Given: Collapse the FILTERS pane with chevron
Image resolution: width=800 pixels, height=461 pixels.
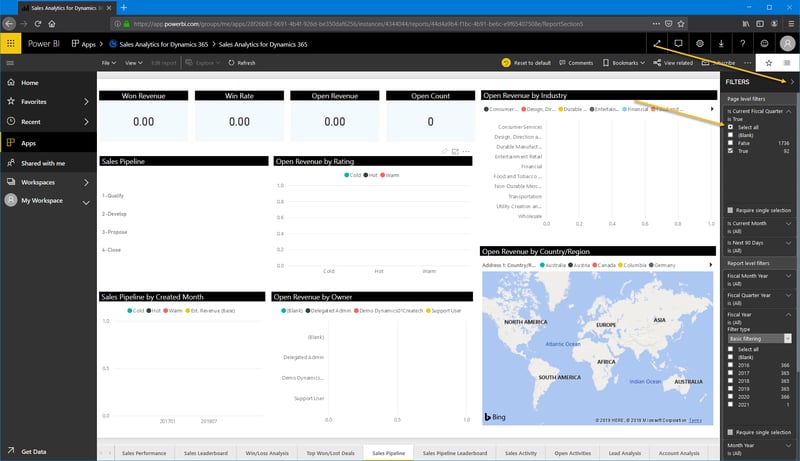Looking at the screenshot, I should coord(791,82).
